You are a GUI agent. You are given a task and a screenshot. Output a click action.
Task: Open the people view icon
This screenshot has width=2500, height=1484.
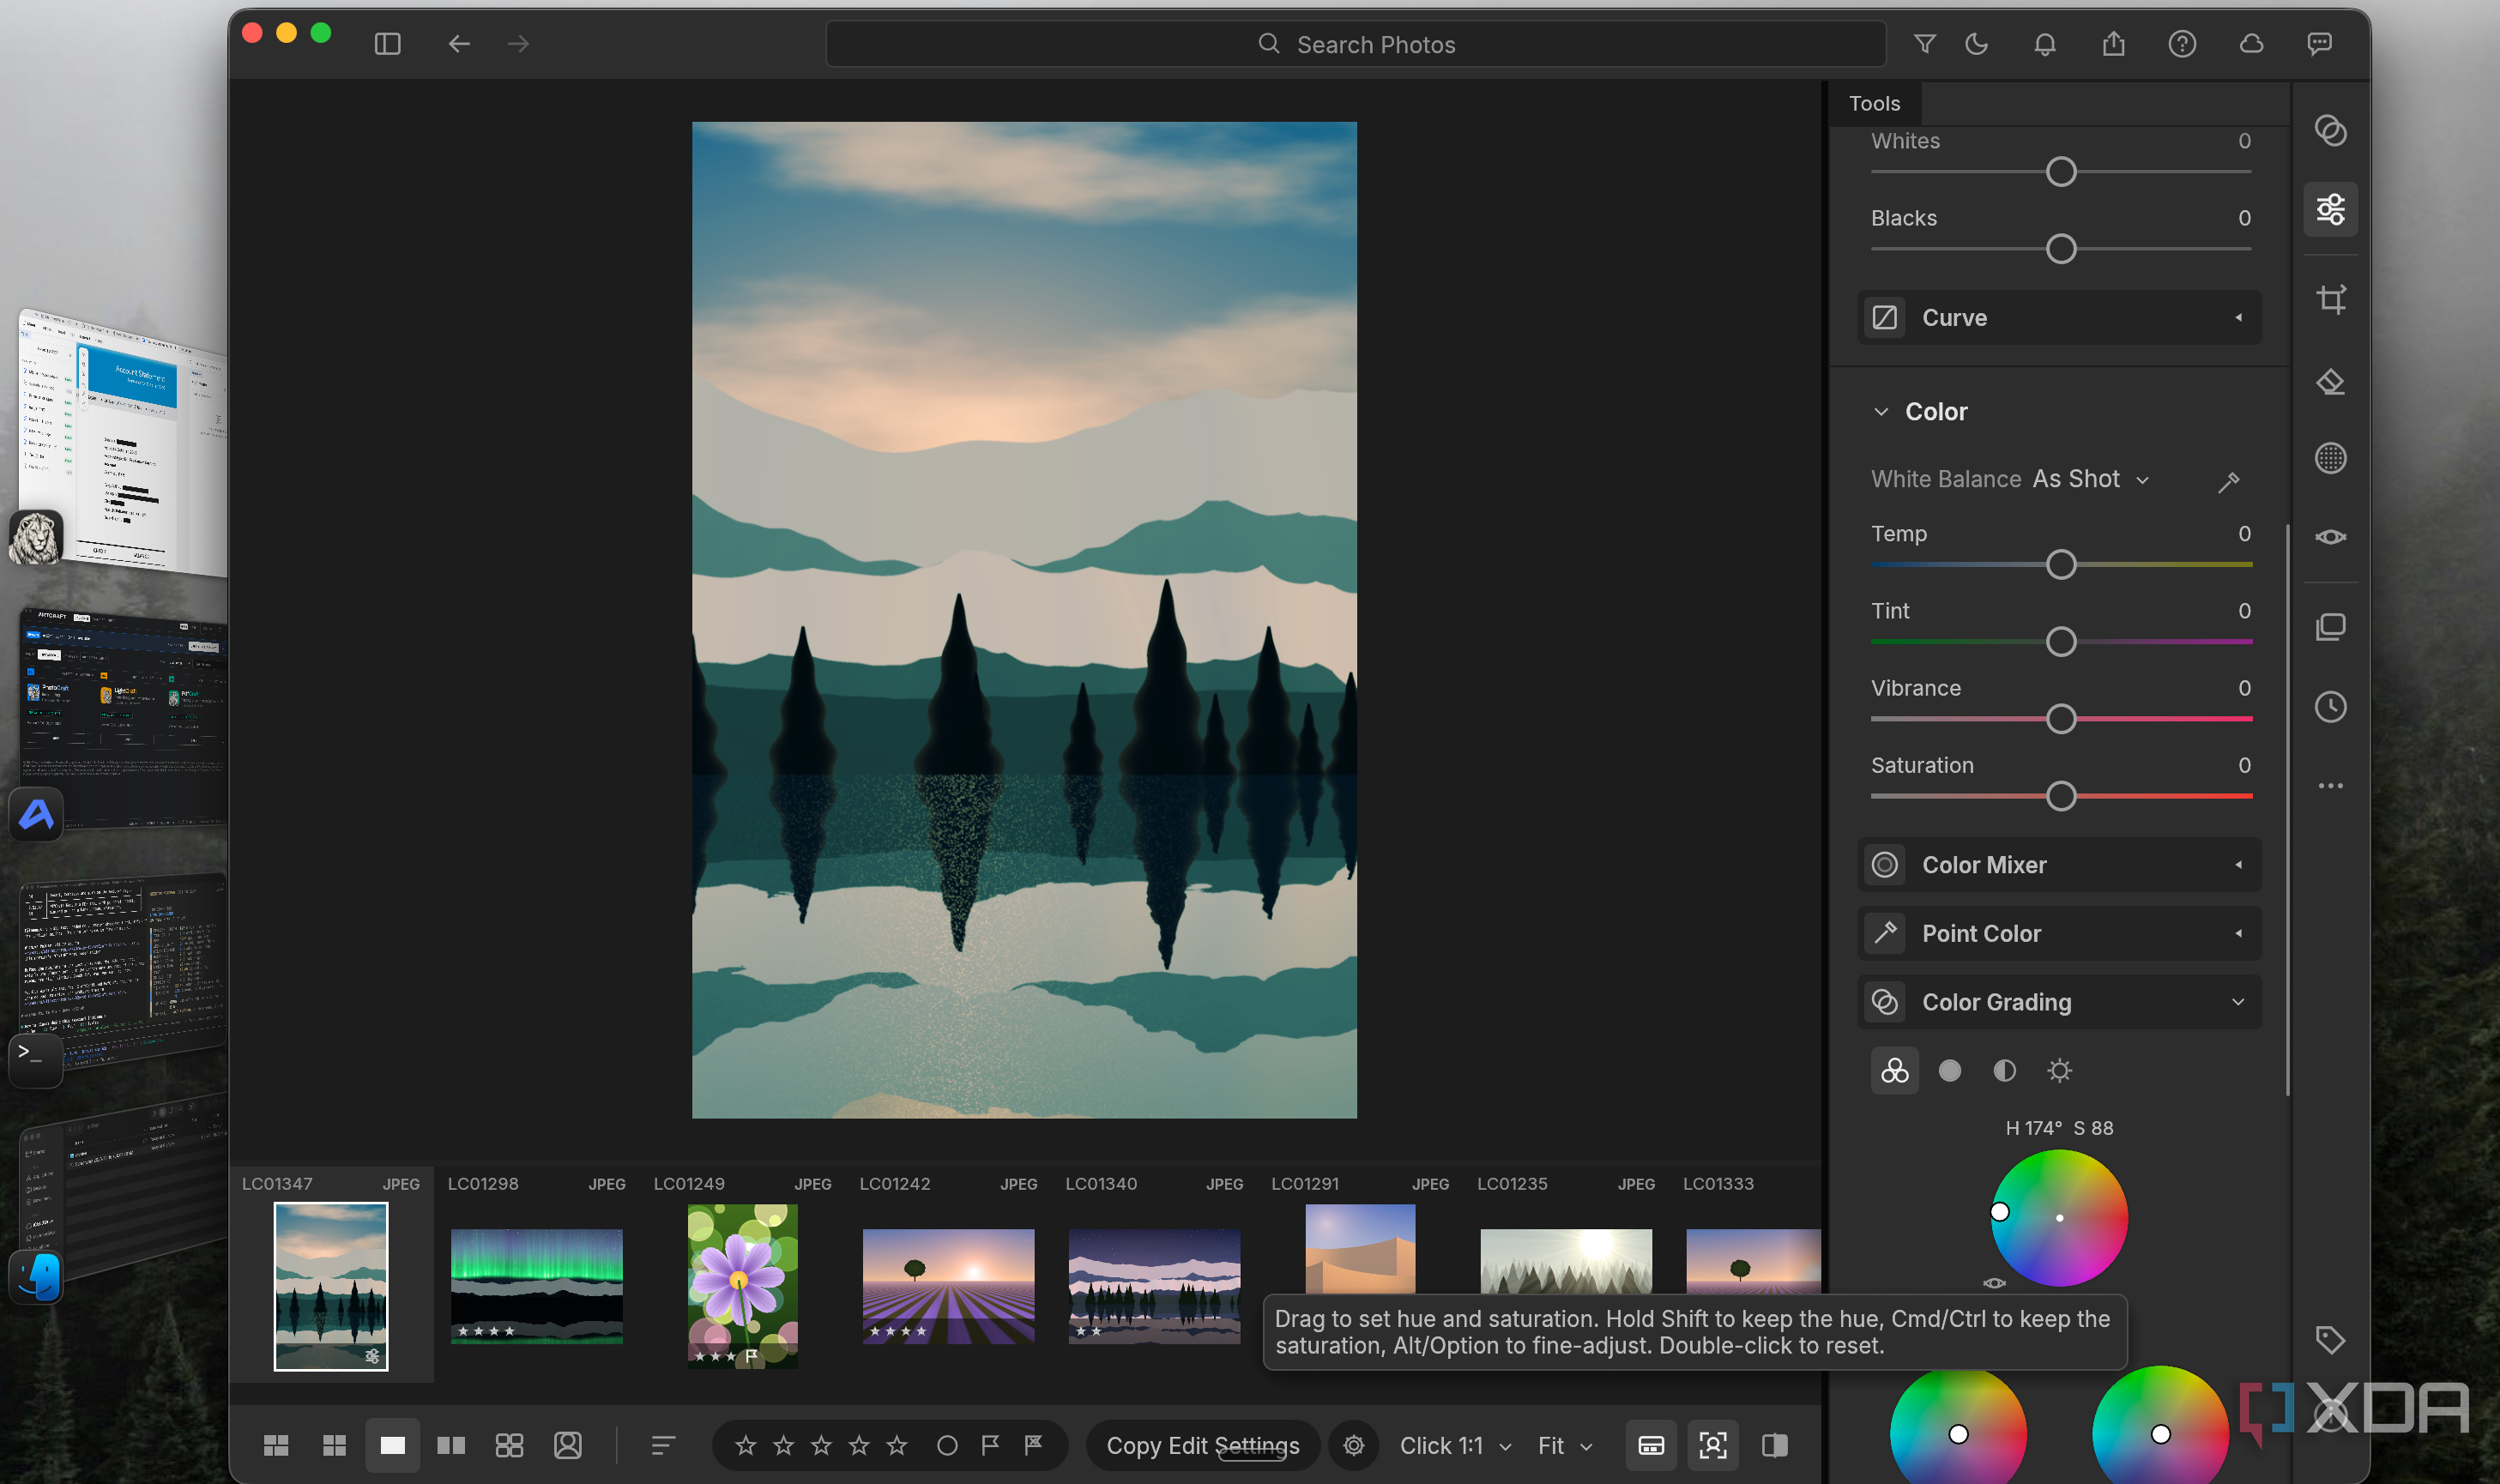pos(568,1445)
